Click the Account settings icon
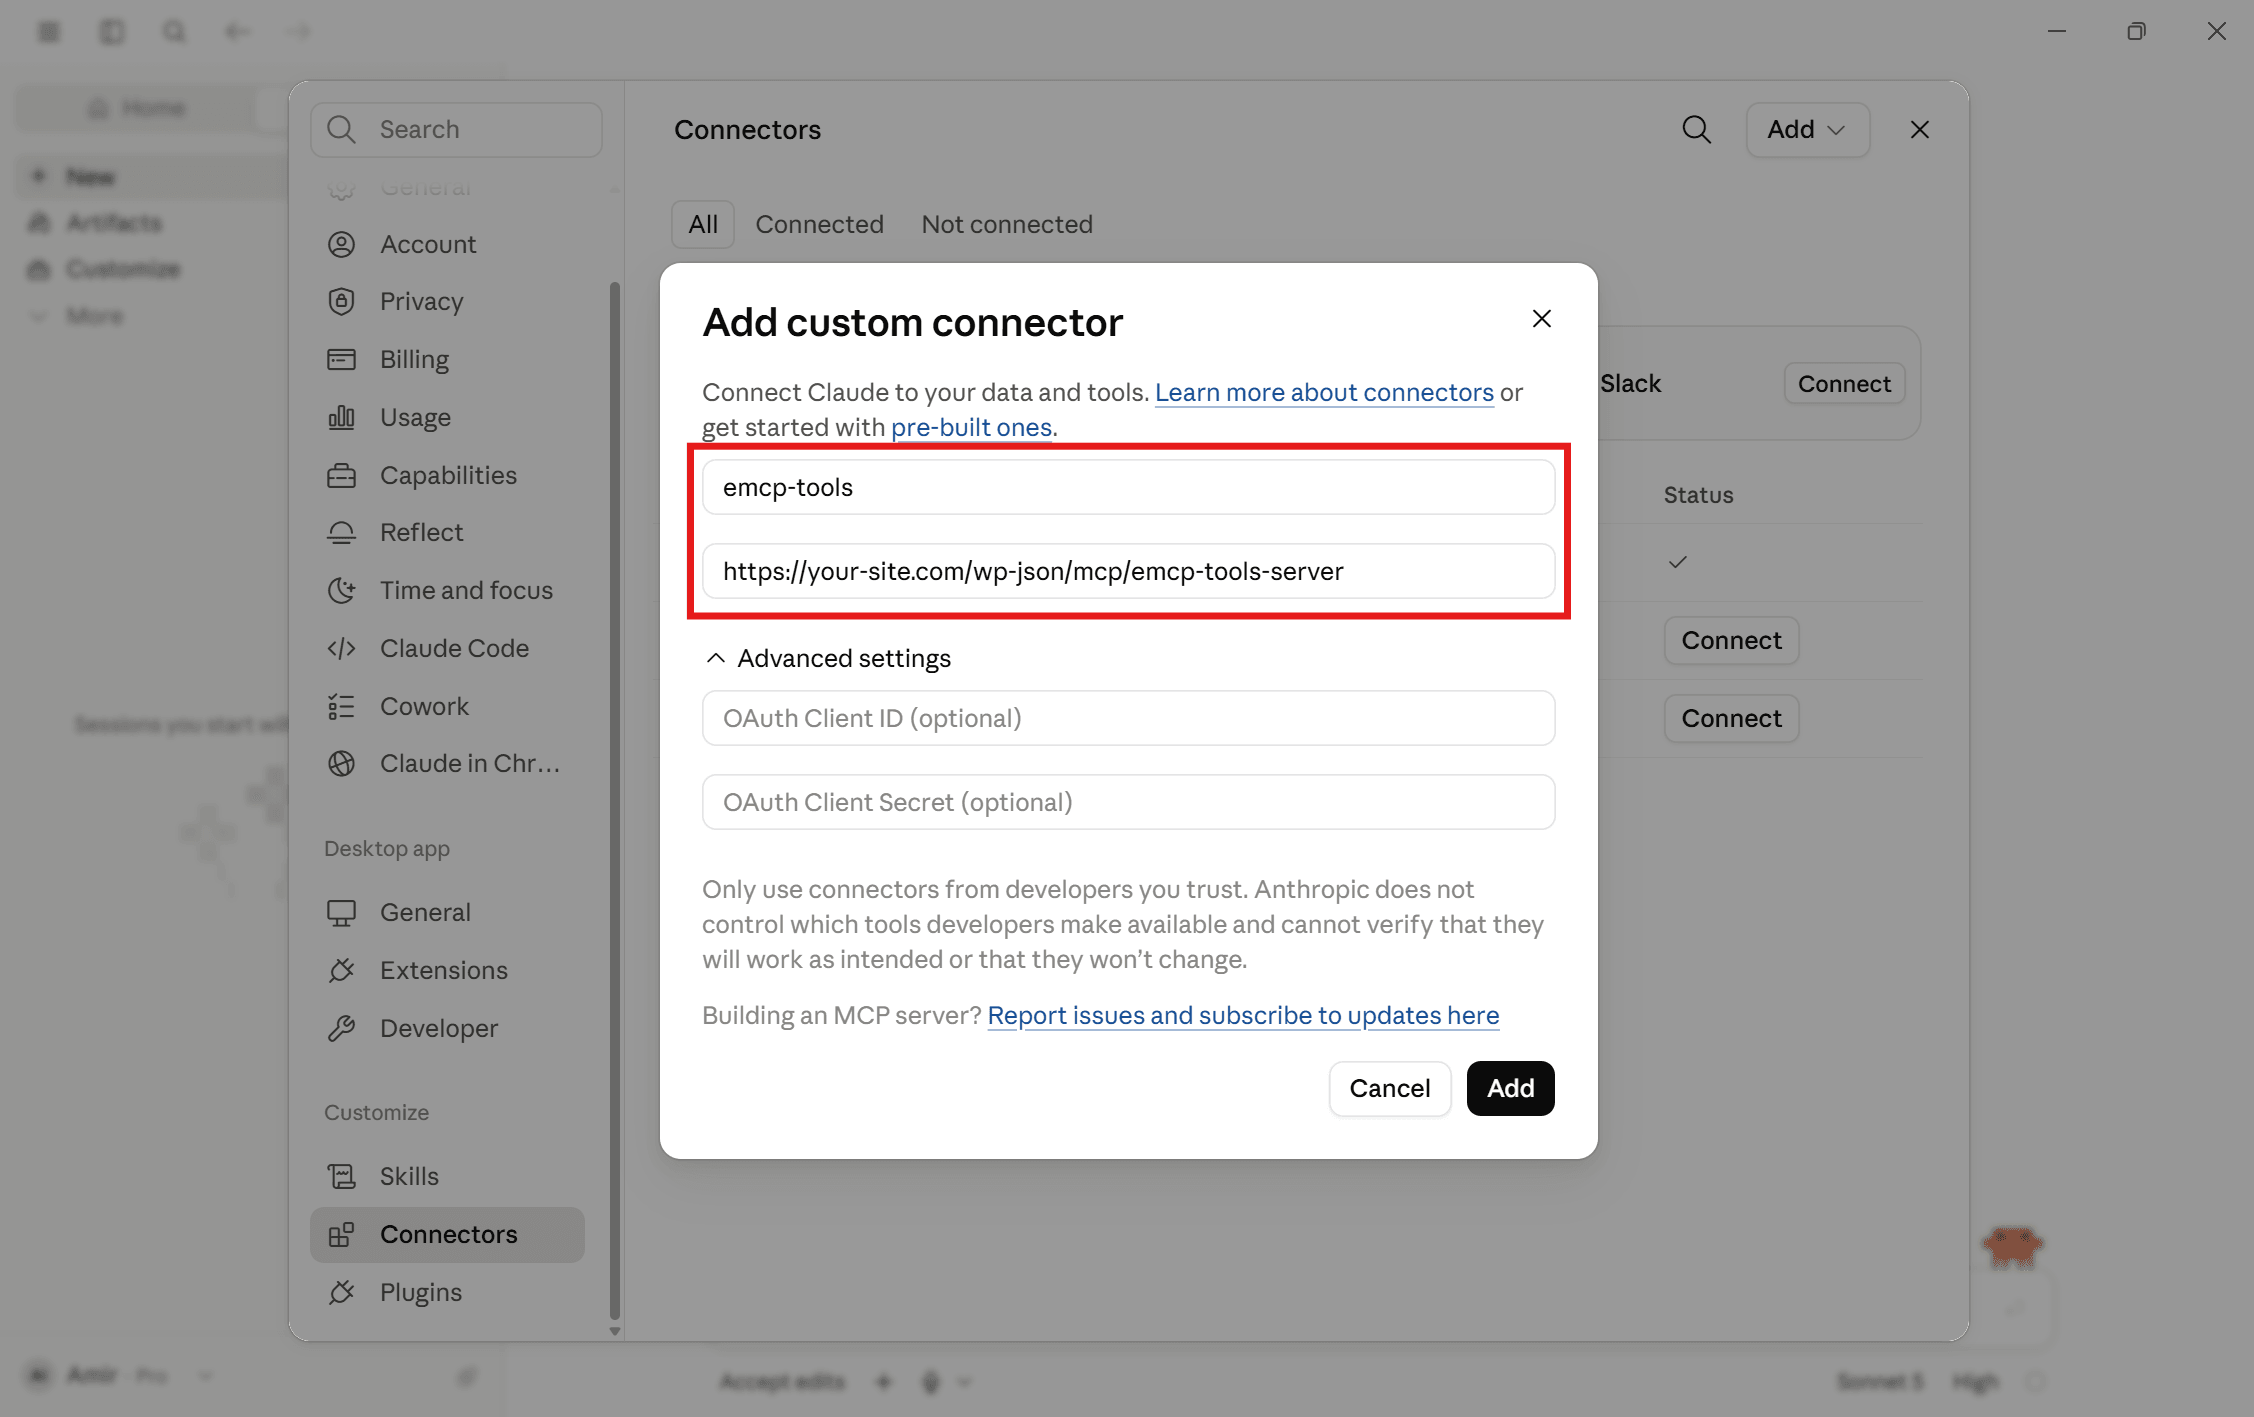Screen dimensions: 2254x1417 pos(341,244)
